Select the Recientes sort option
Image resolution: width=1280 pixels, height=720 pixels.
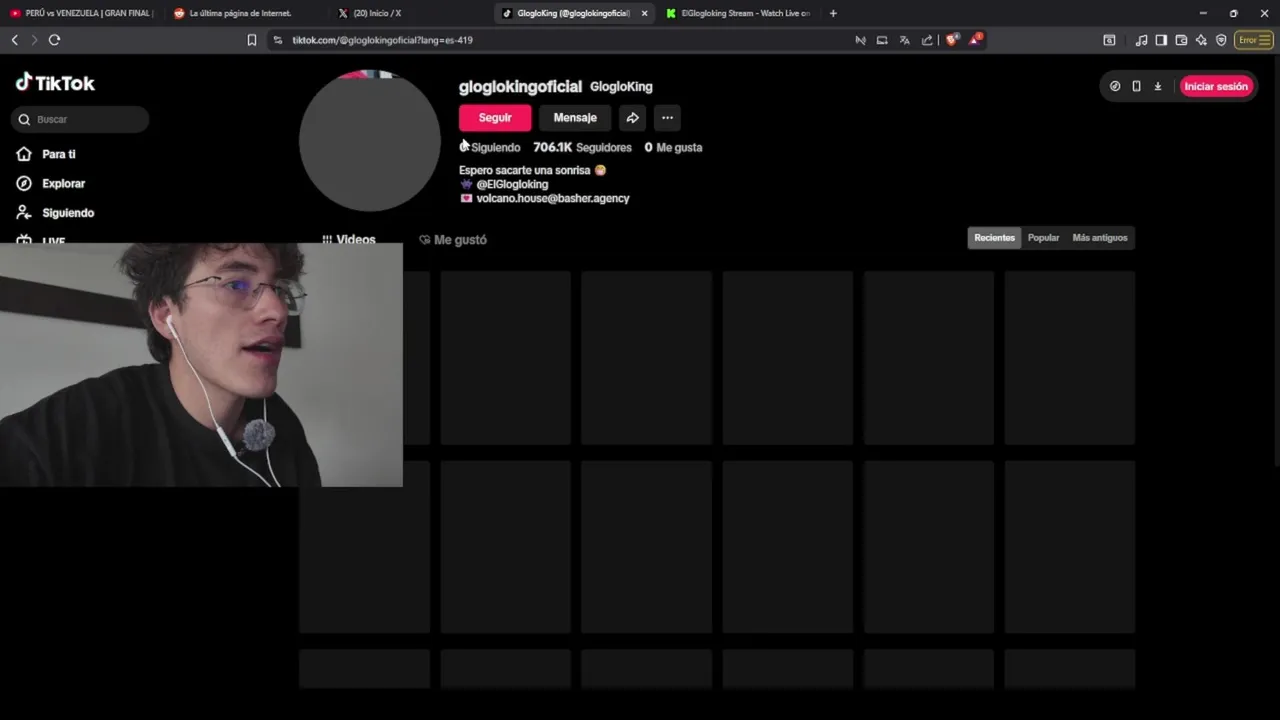tap(994, 238)
